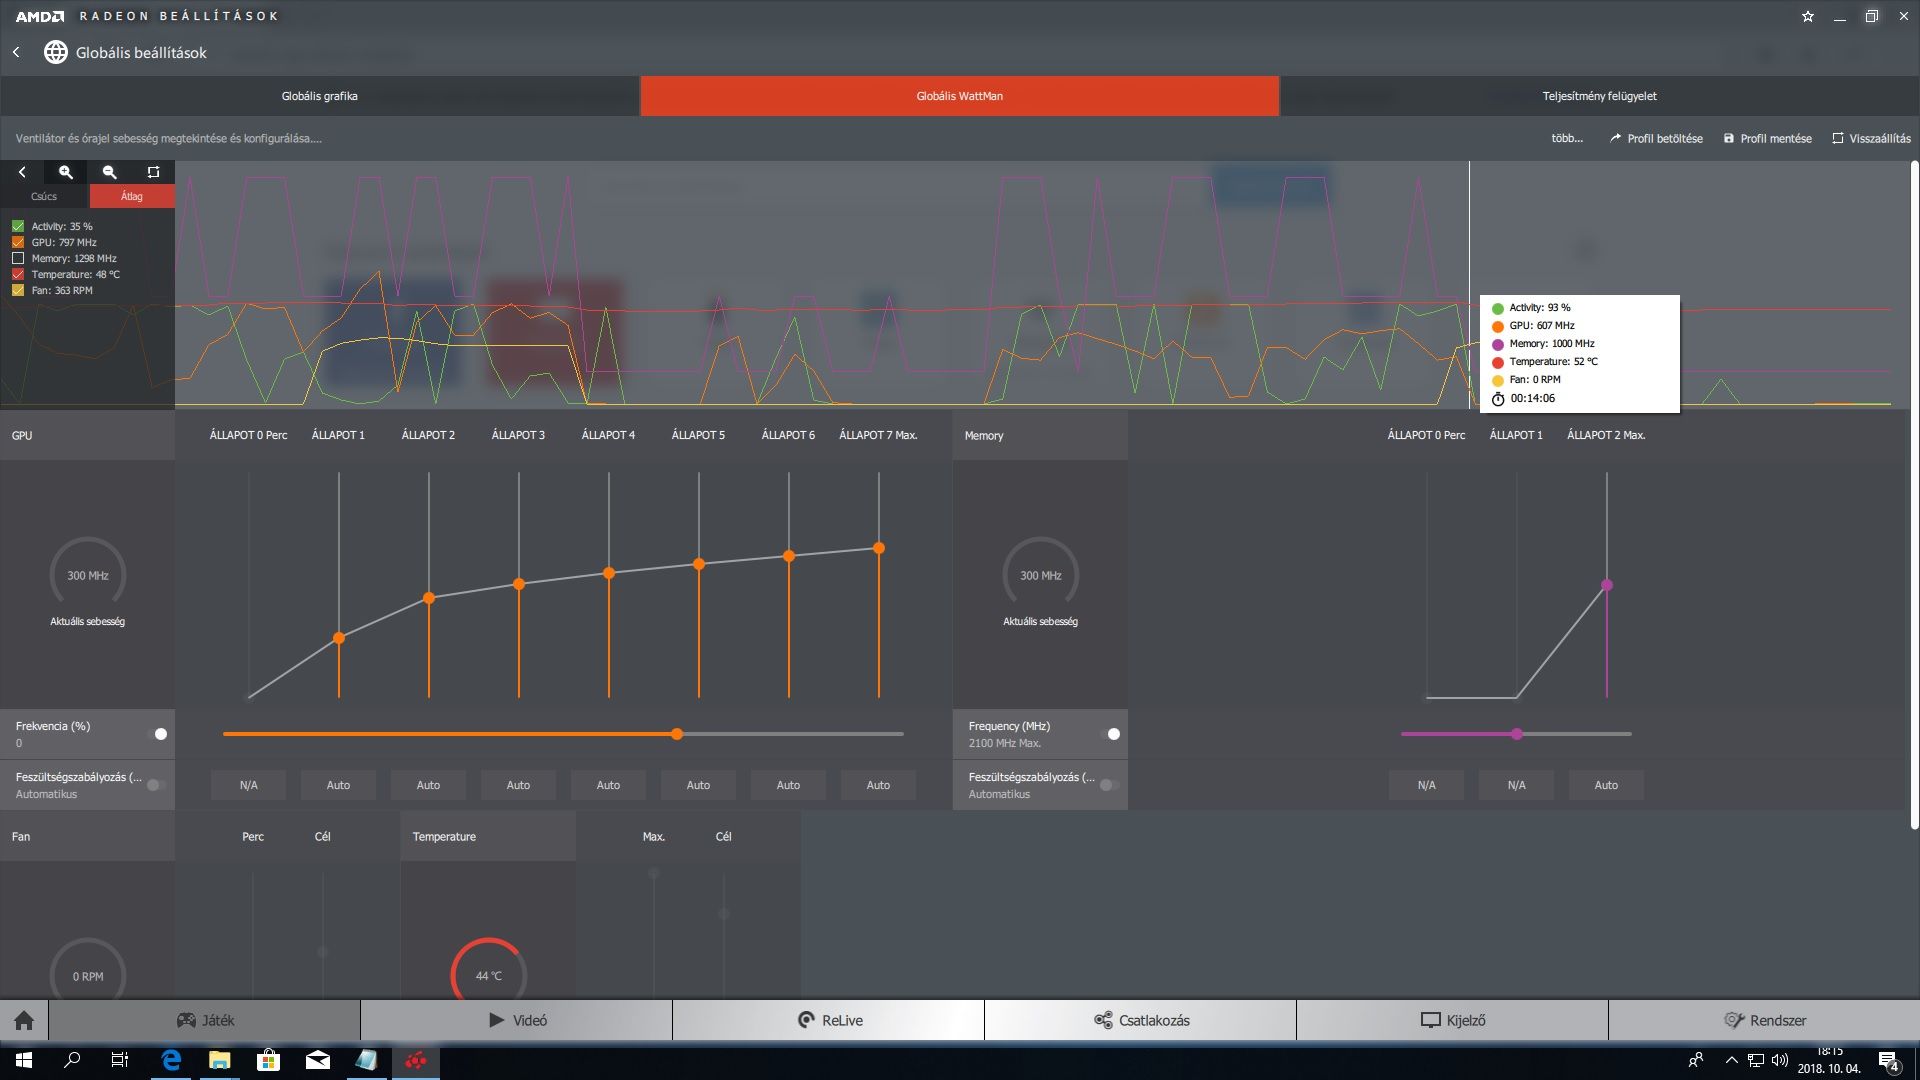Screen dimensions: 1920x1080
Task: Click the Radeon Settings taskbar icon
Action: click(x=415, y=1060)
